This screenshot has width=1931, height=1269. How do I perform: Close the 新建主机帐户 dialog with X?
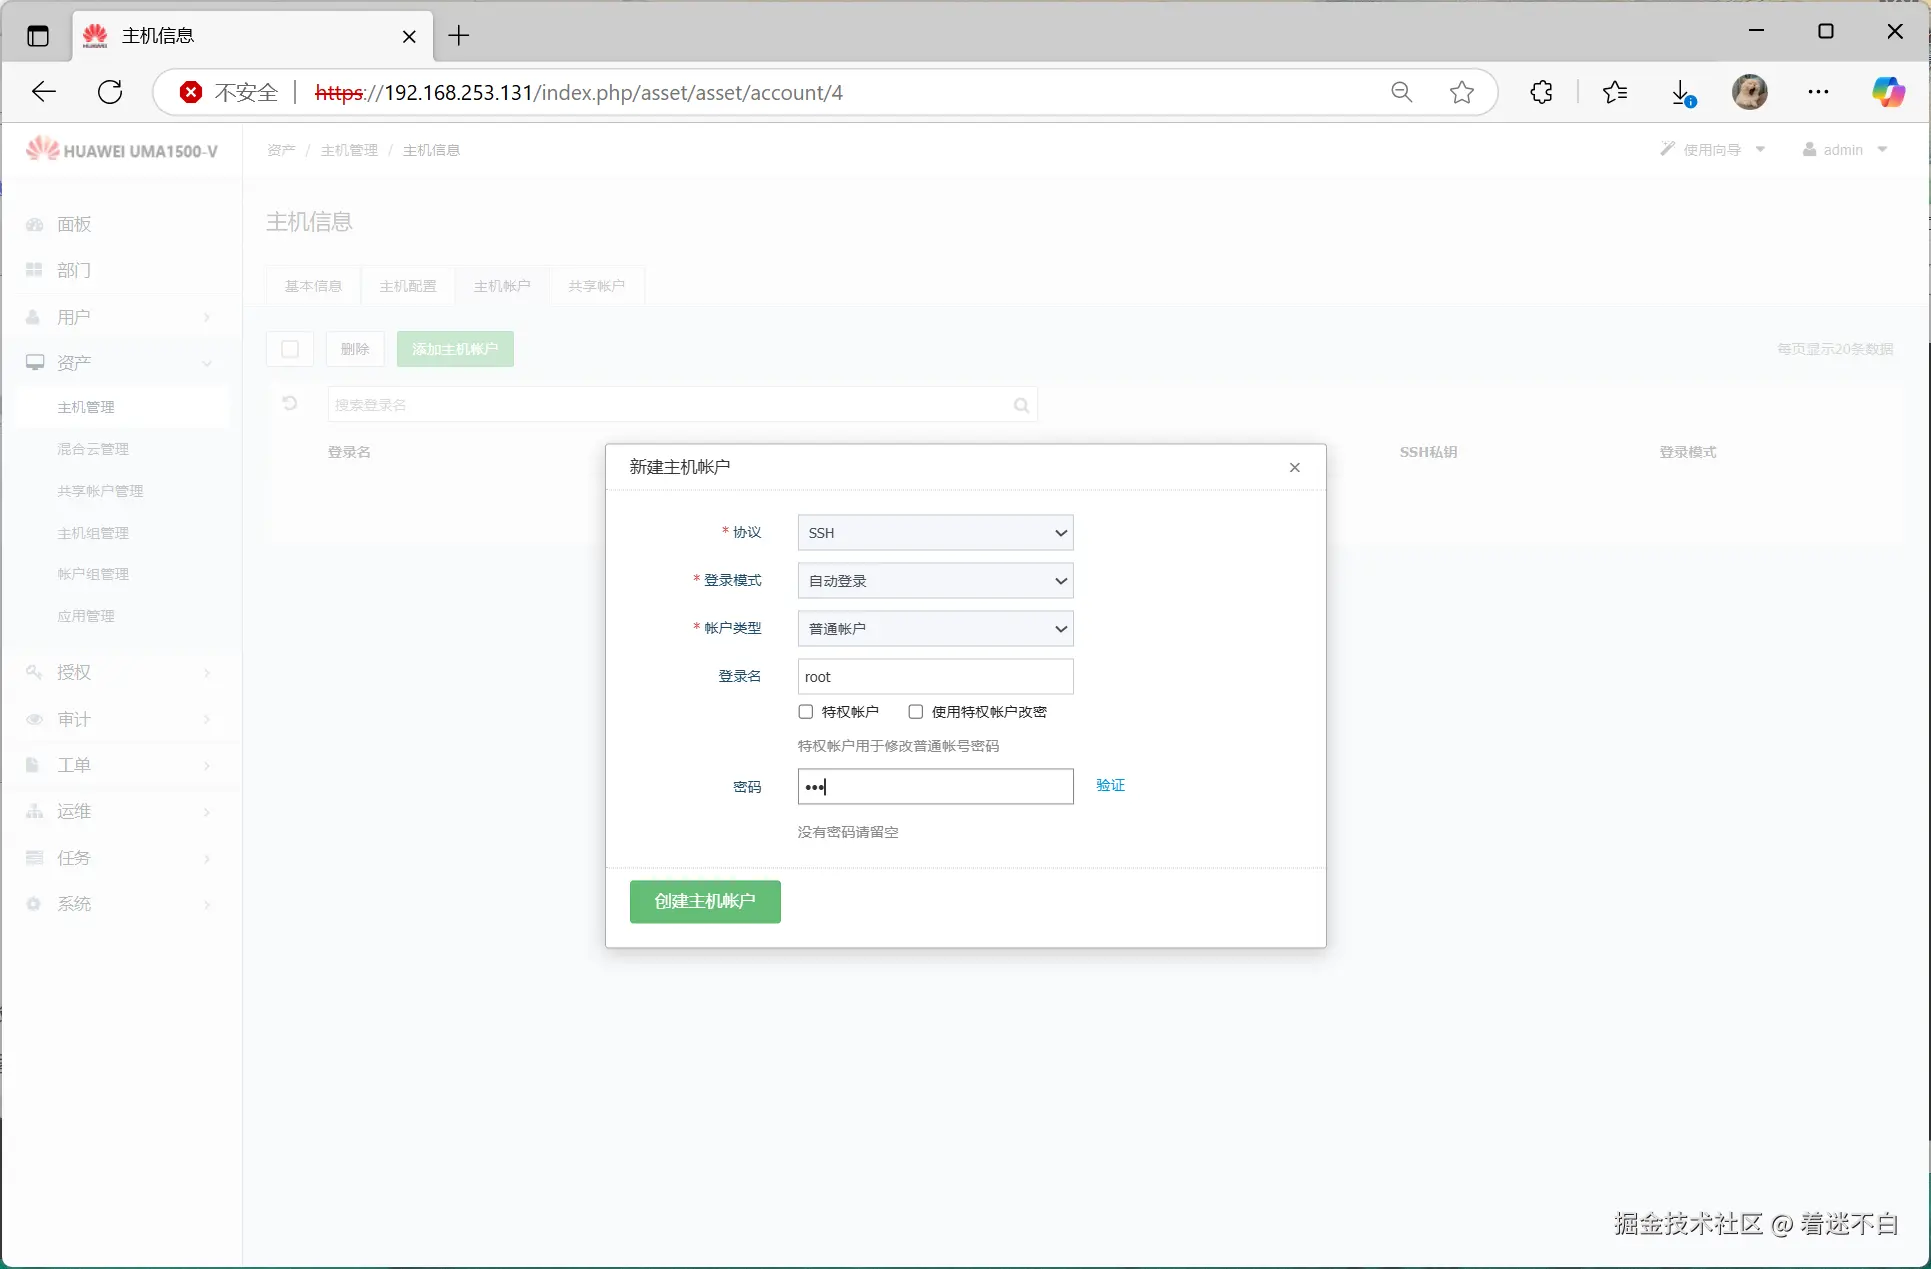tap(1295, 467)
